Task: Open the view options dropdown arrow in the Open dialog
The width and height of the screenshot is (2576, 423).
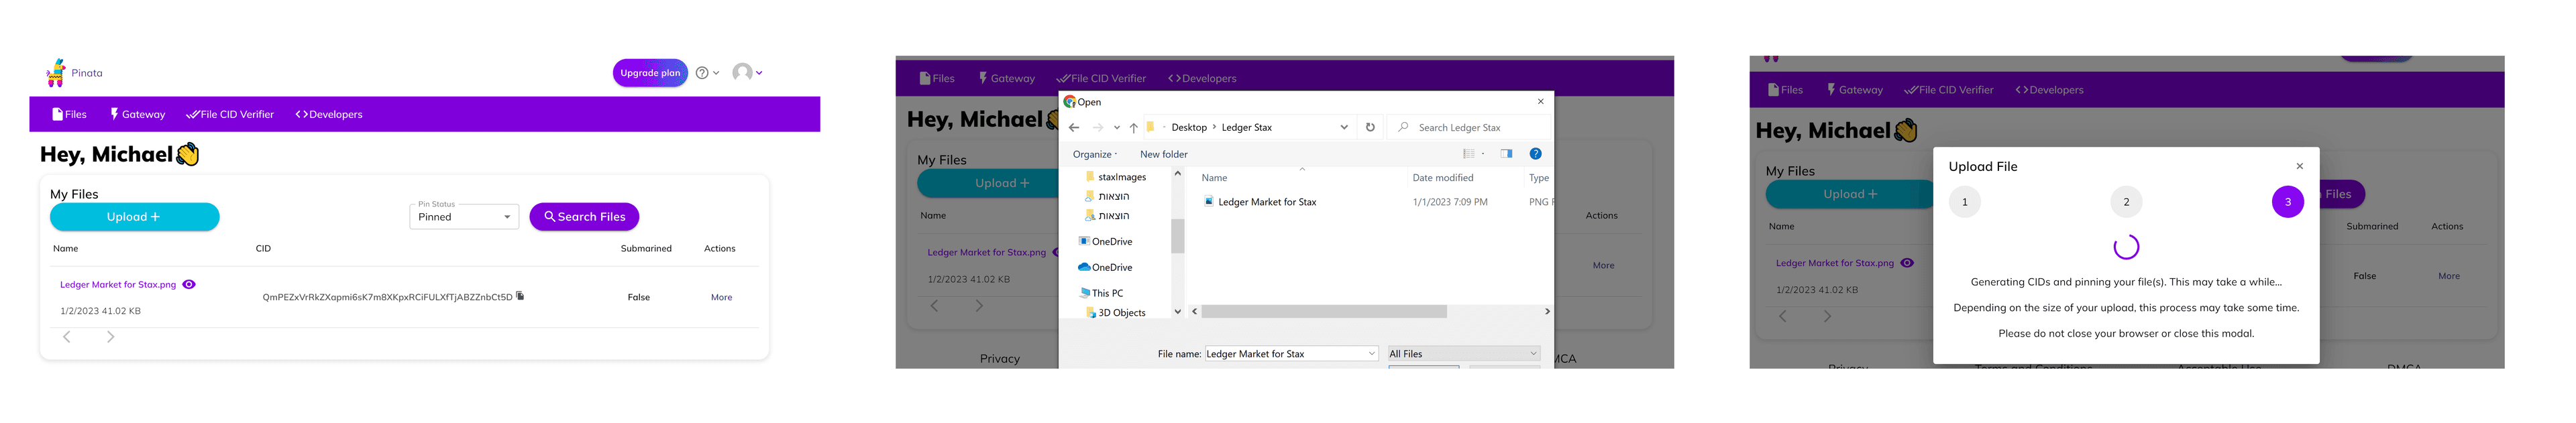Action: [x=1483, y=154]
